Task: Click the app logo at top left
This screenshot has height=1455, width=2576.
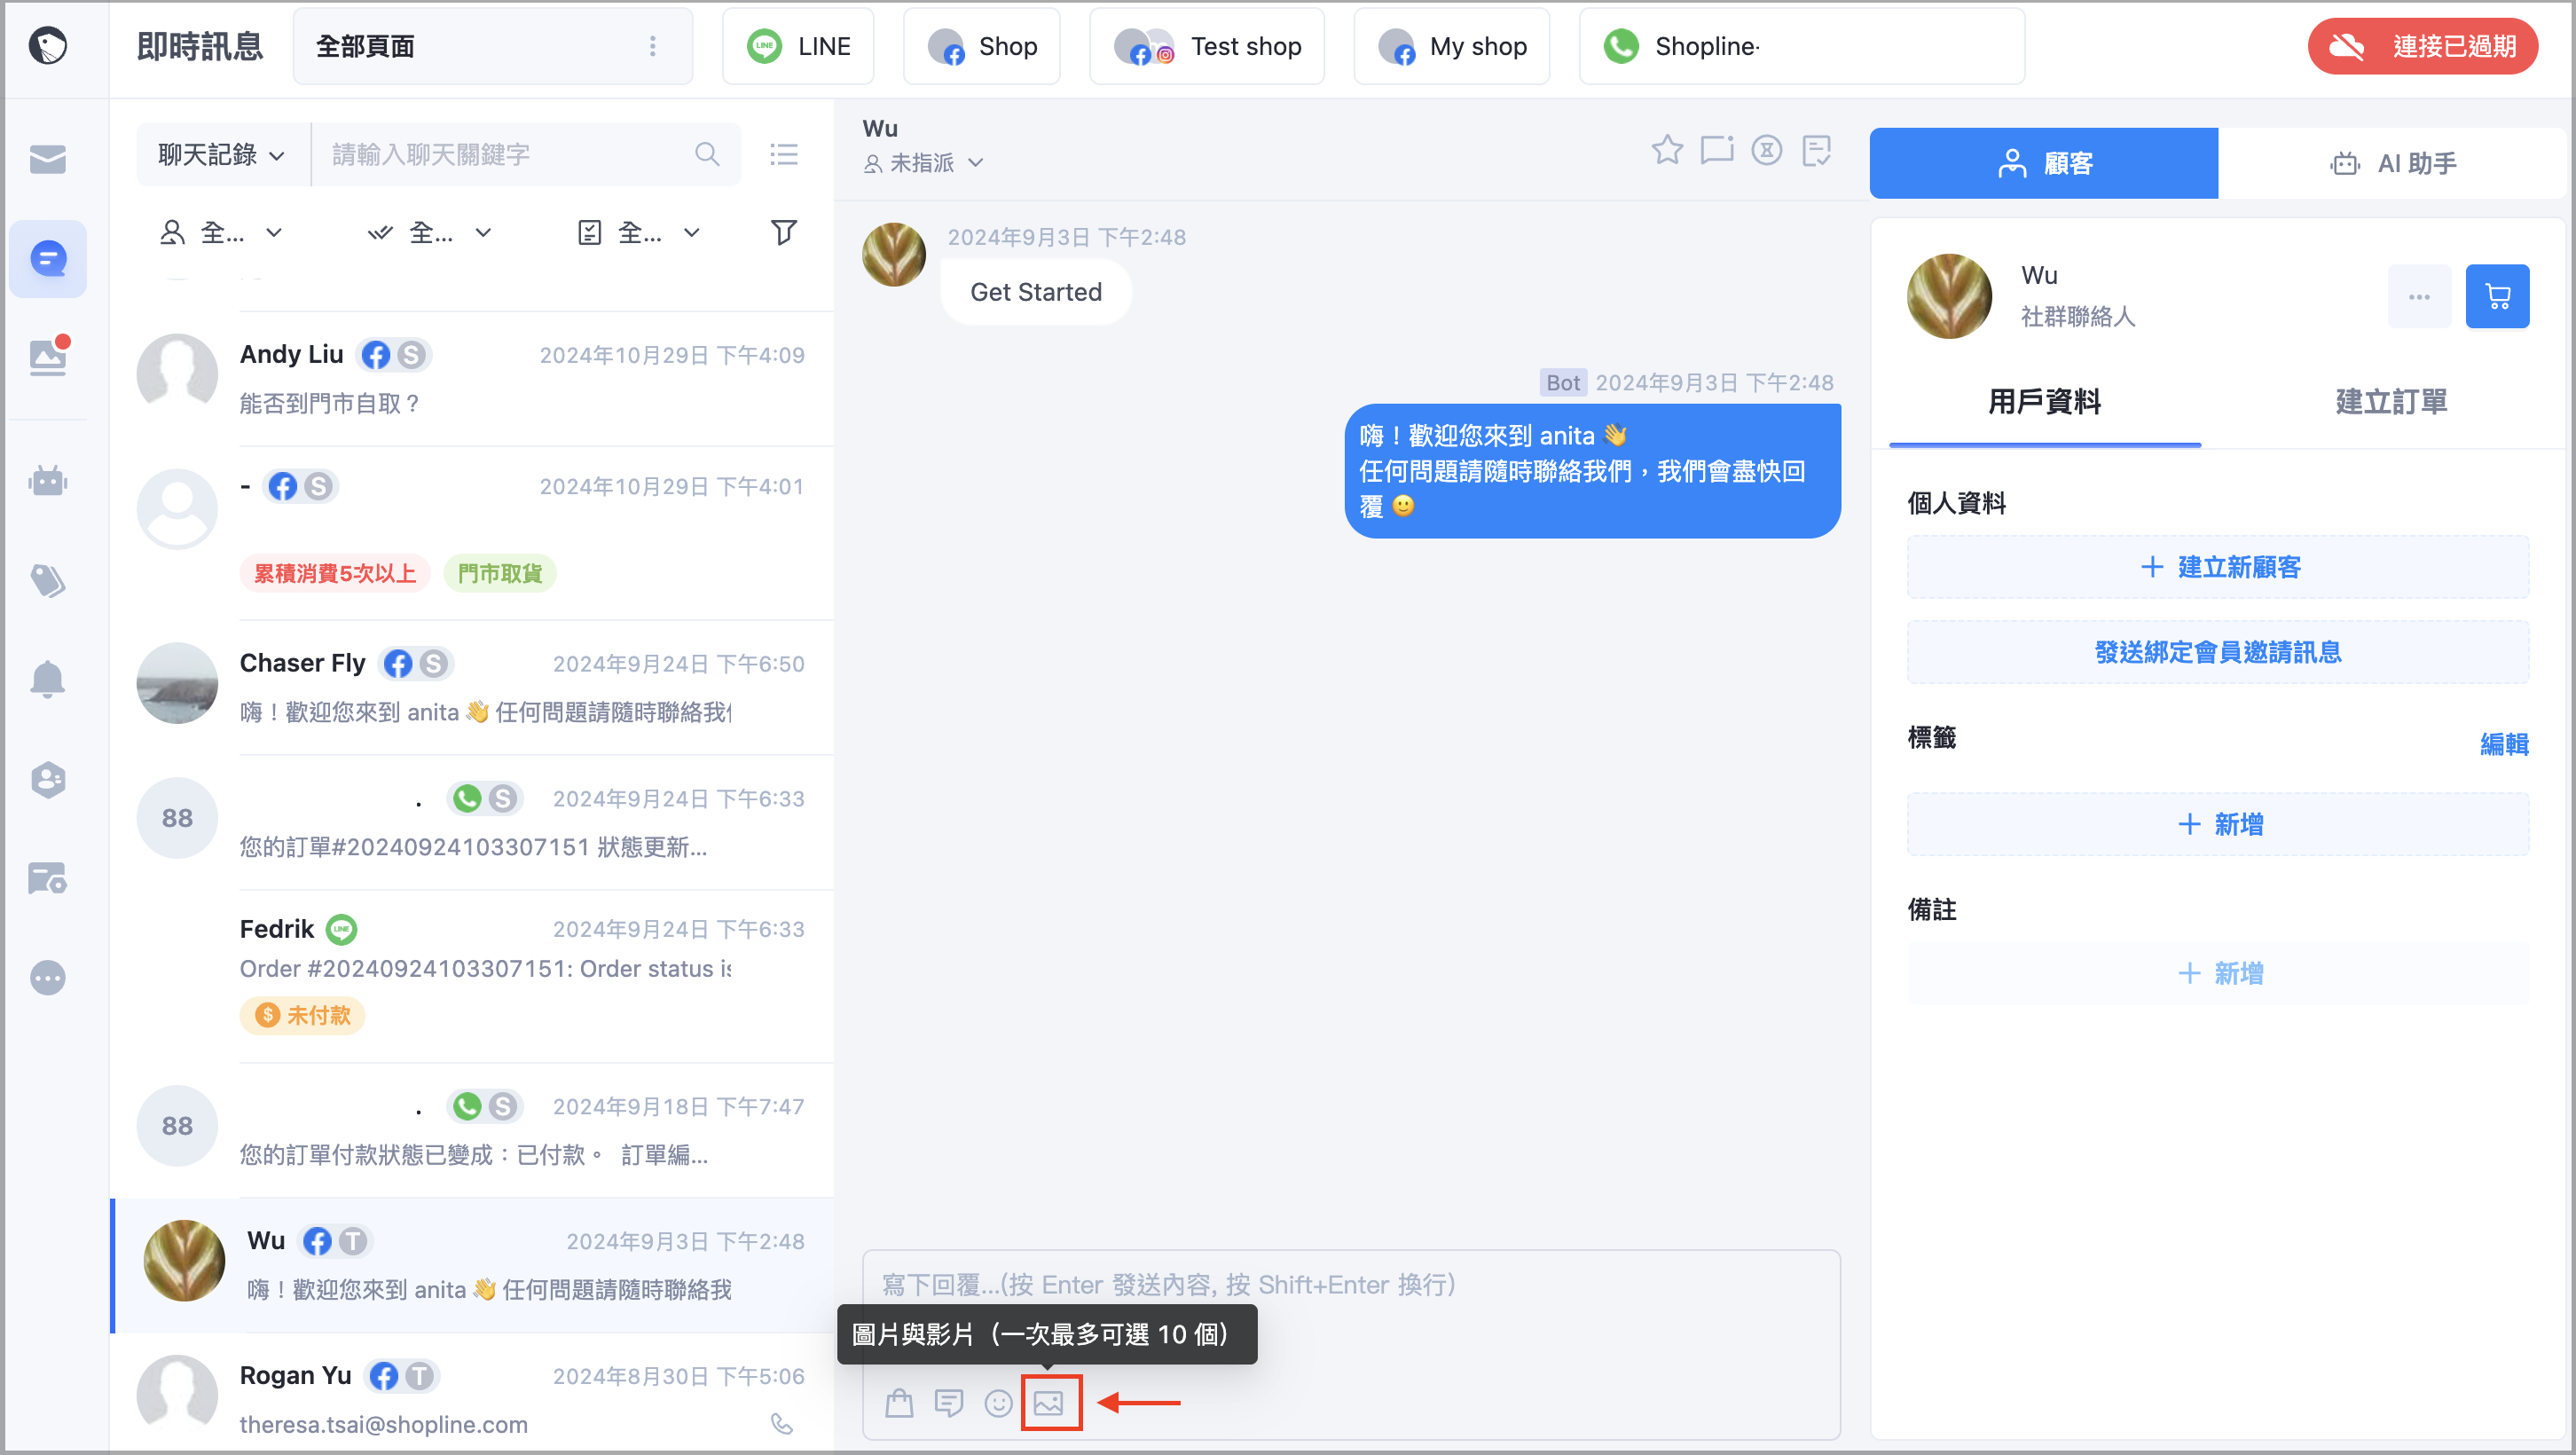Action: pos(47,46)
